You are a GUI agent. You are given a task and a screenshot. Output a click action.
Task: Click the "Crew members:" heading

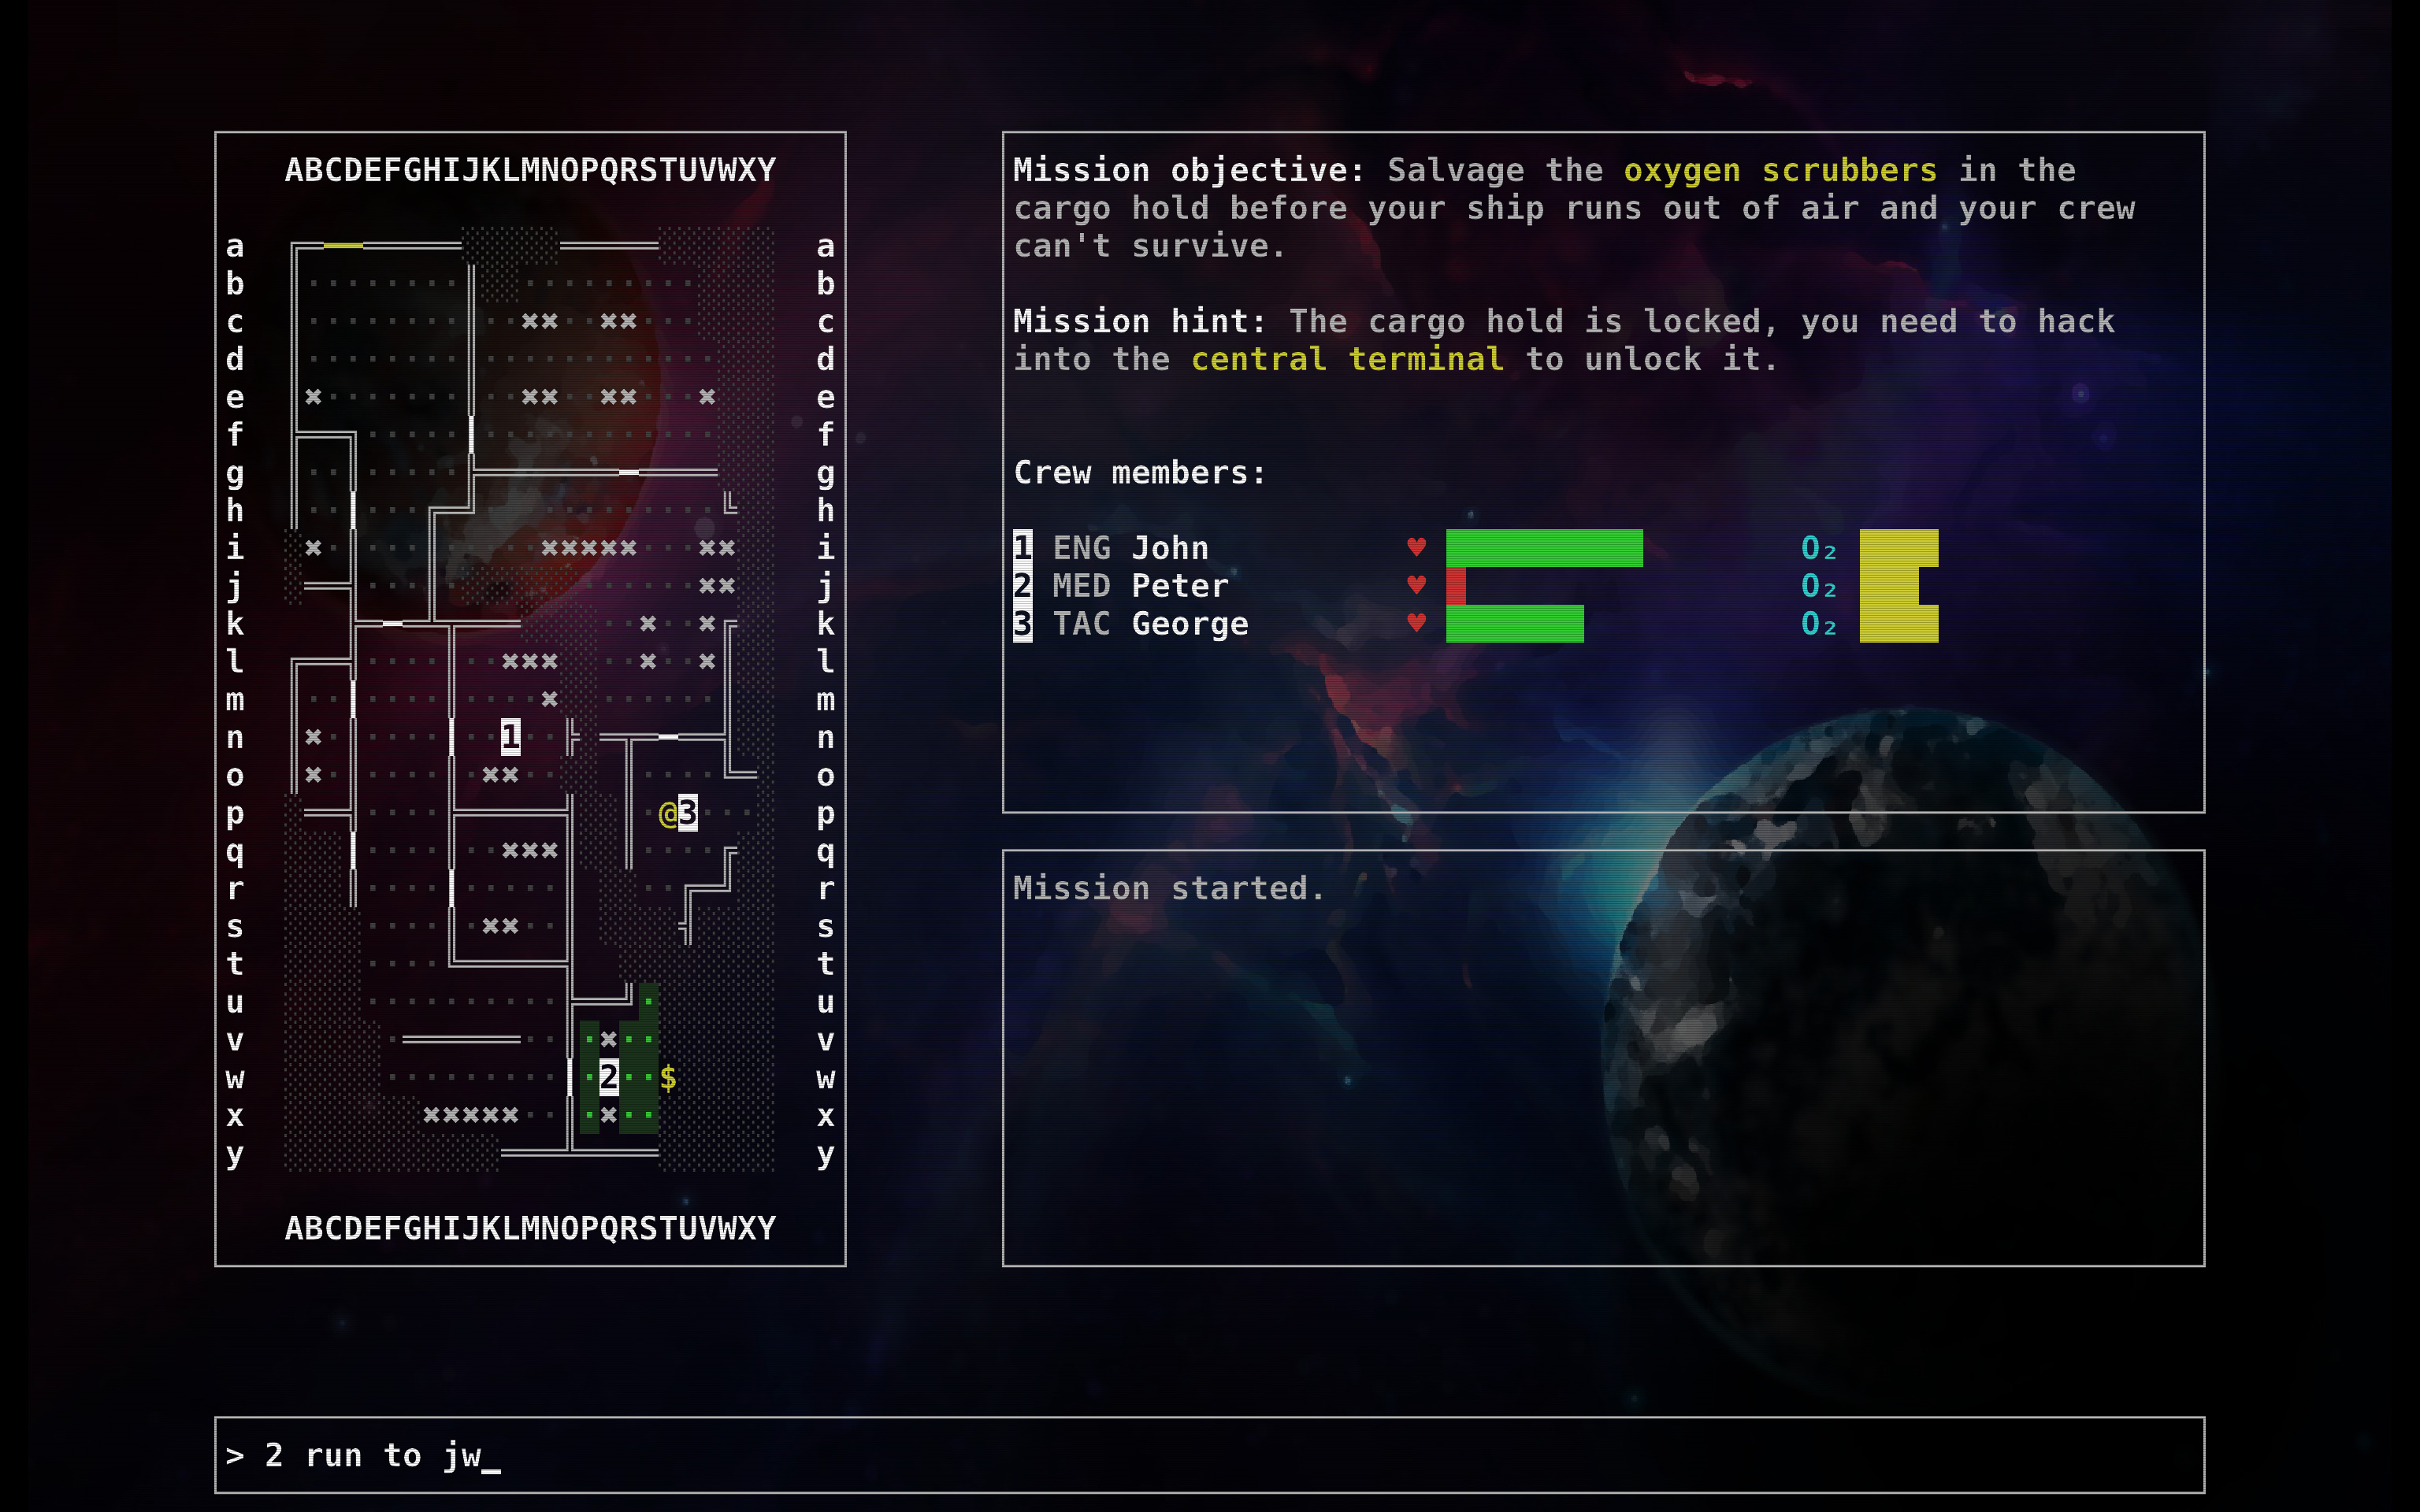tap(1139, 472)
